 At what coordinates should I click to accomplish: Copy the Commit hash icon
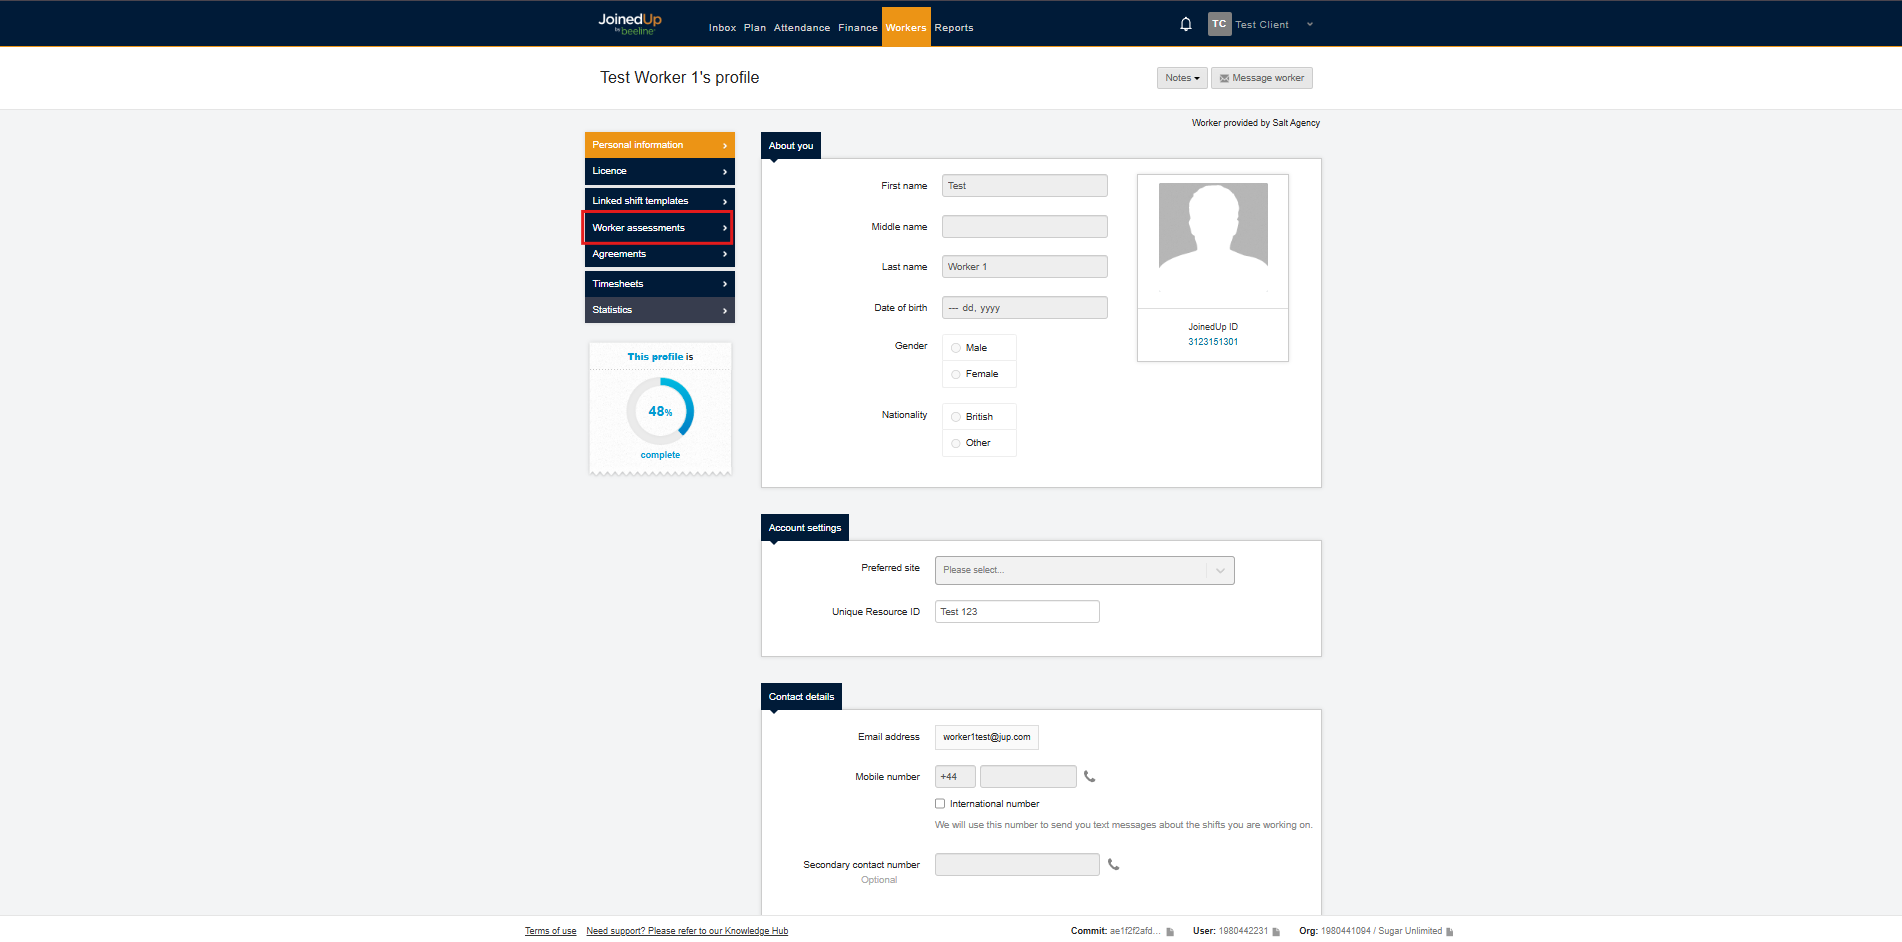point(1170,932)
